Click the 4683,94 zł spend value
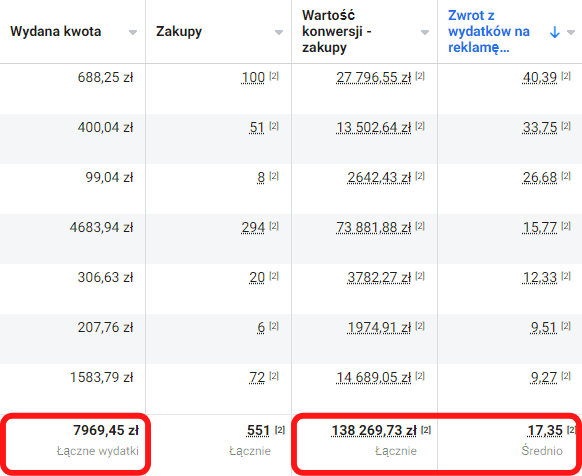Viewport: 582px width, 476px height. (101, 227)
